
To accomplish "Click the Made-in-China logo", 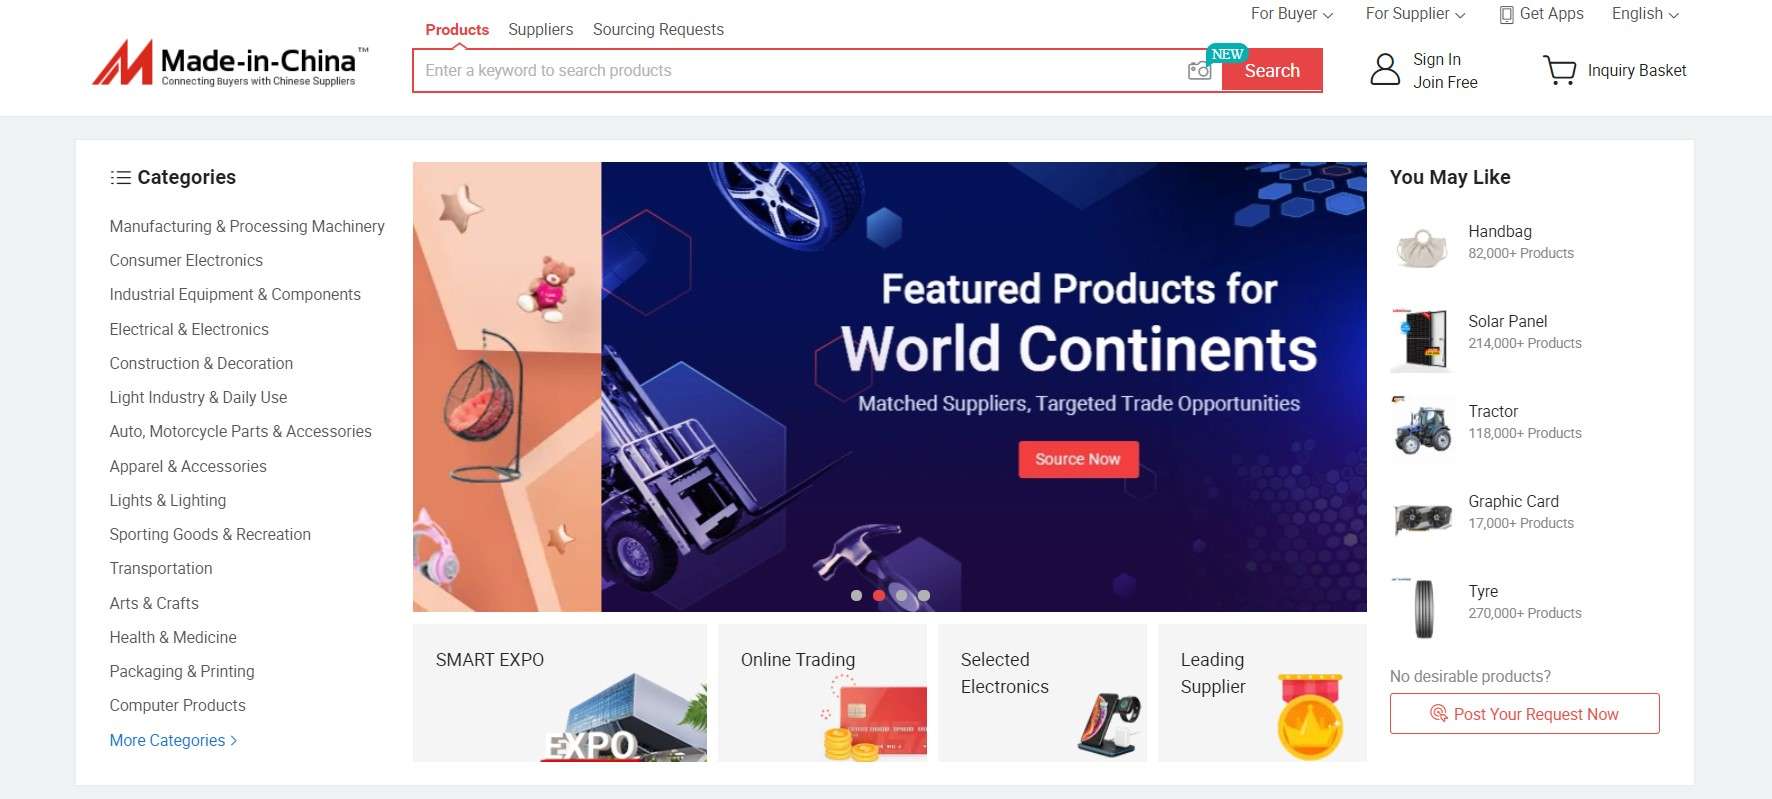I will pyautogui.click(x=231, y=63).
